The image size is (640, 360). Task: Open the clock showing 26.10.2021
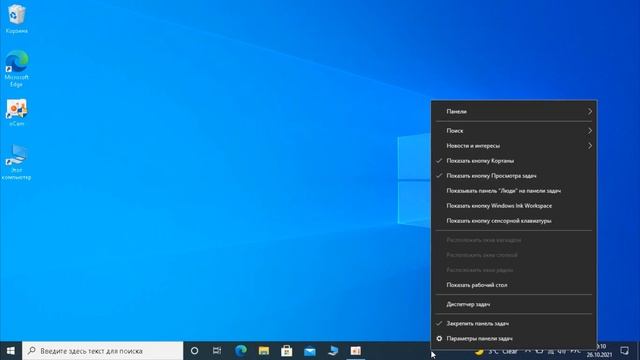click(x=599, y=351)
